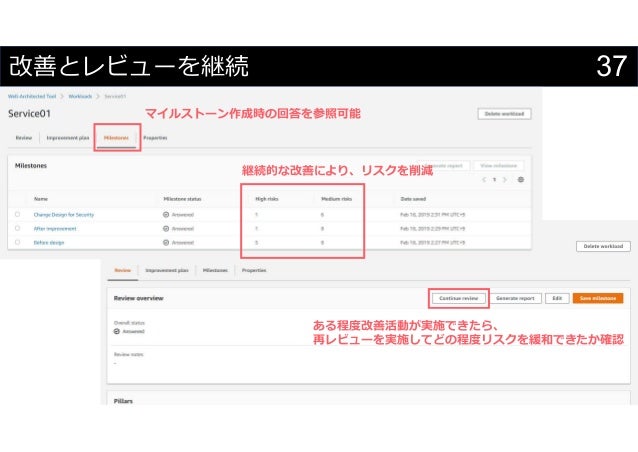Open Properties tab above the Milestones table
This screenshot has height=452, width=638.
tap(155, 138)
